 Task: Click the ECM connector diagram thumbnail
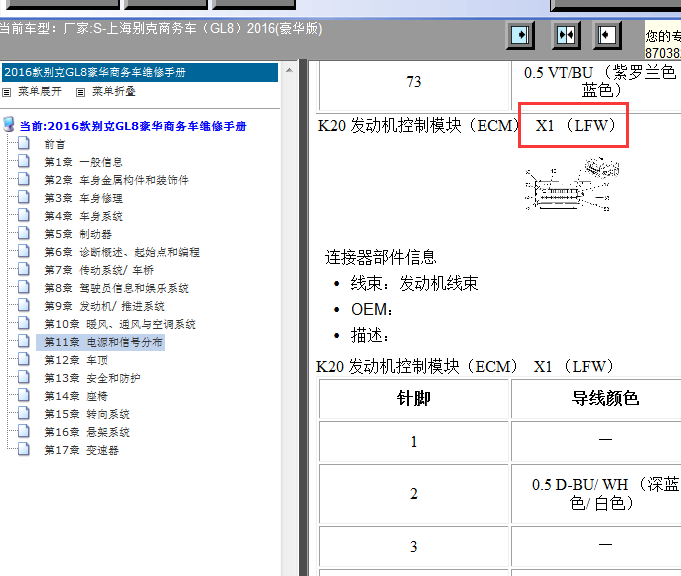[572, 184]
